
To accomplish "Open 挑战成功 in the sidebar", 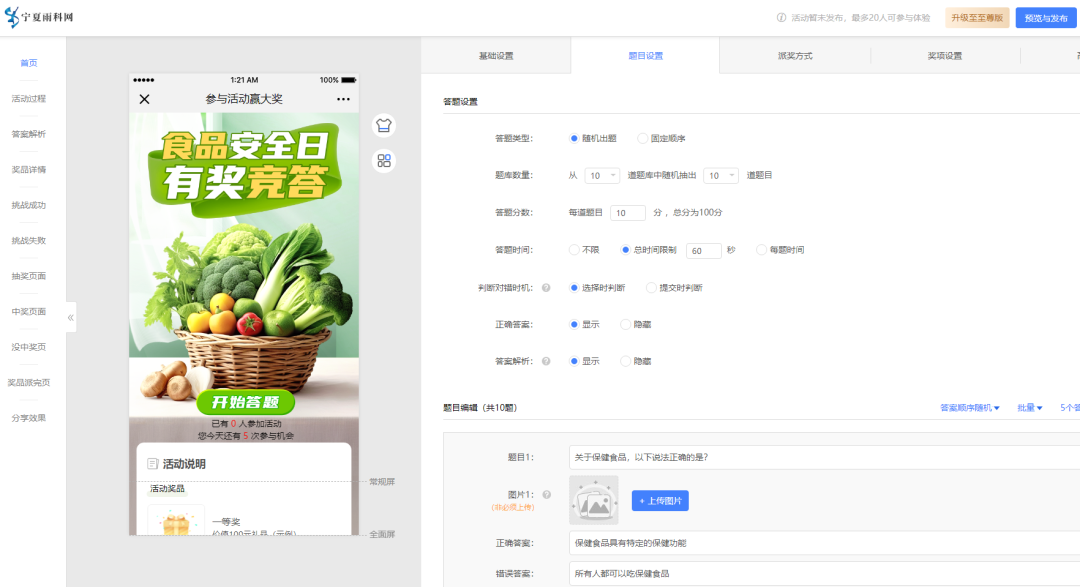I will click(x=29, y=205).
